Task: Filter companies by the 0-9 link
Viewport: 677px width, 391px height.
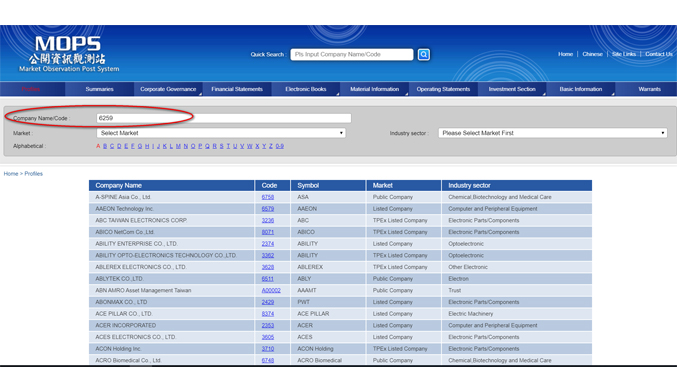Action: pos(280,146)
